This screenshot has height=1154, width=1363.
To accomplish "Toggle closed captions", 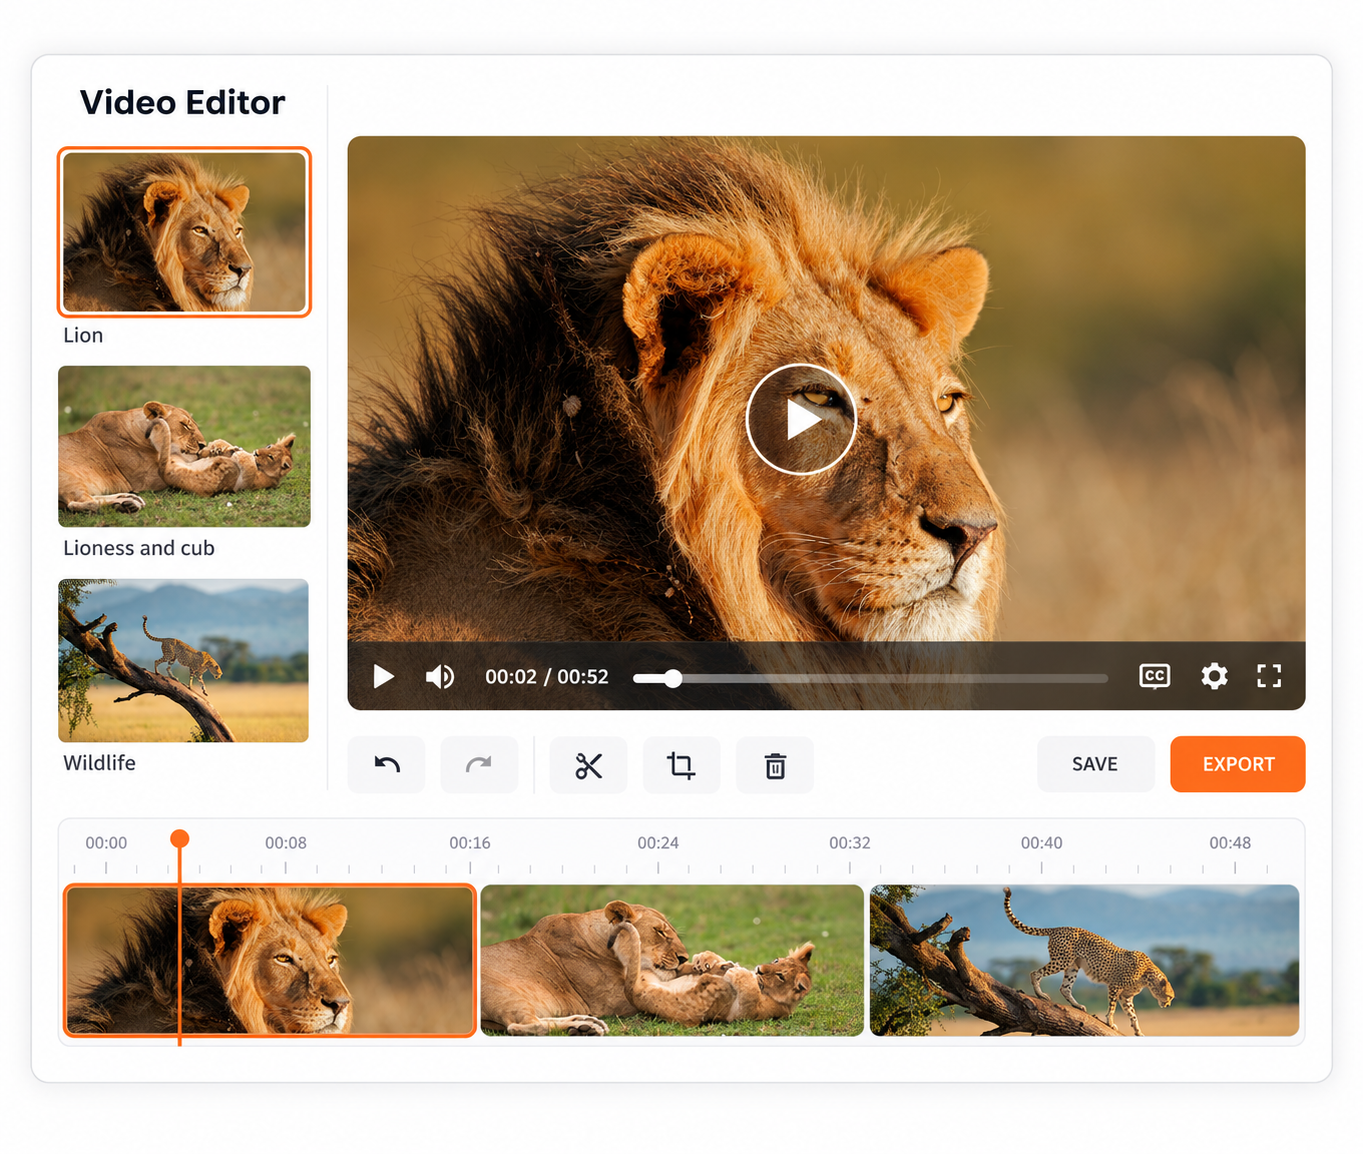I will pyautogui.click(x=1155, y=676).
